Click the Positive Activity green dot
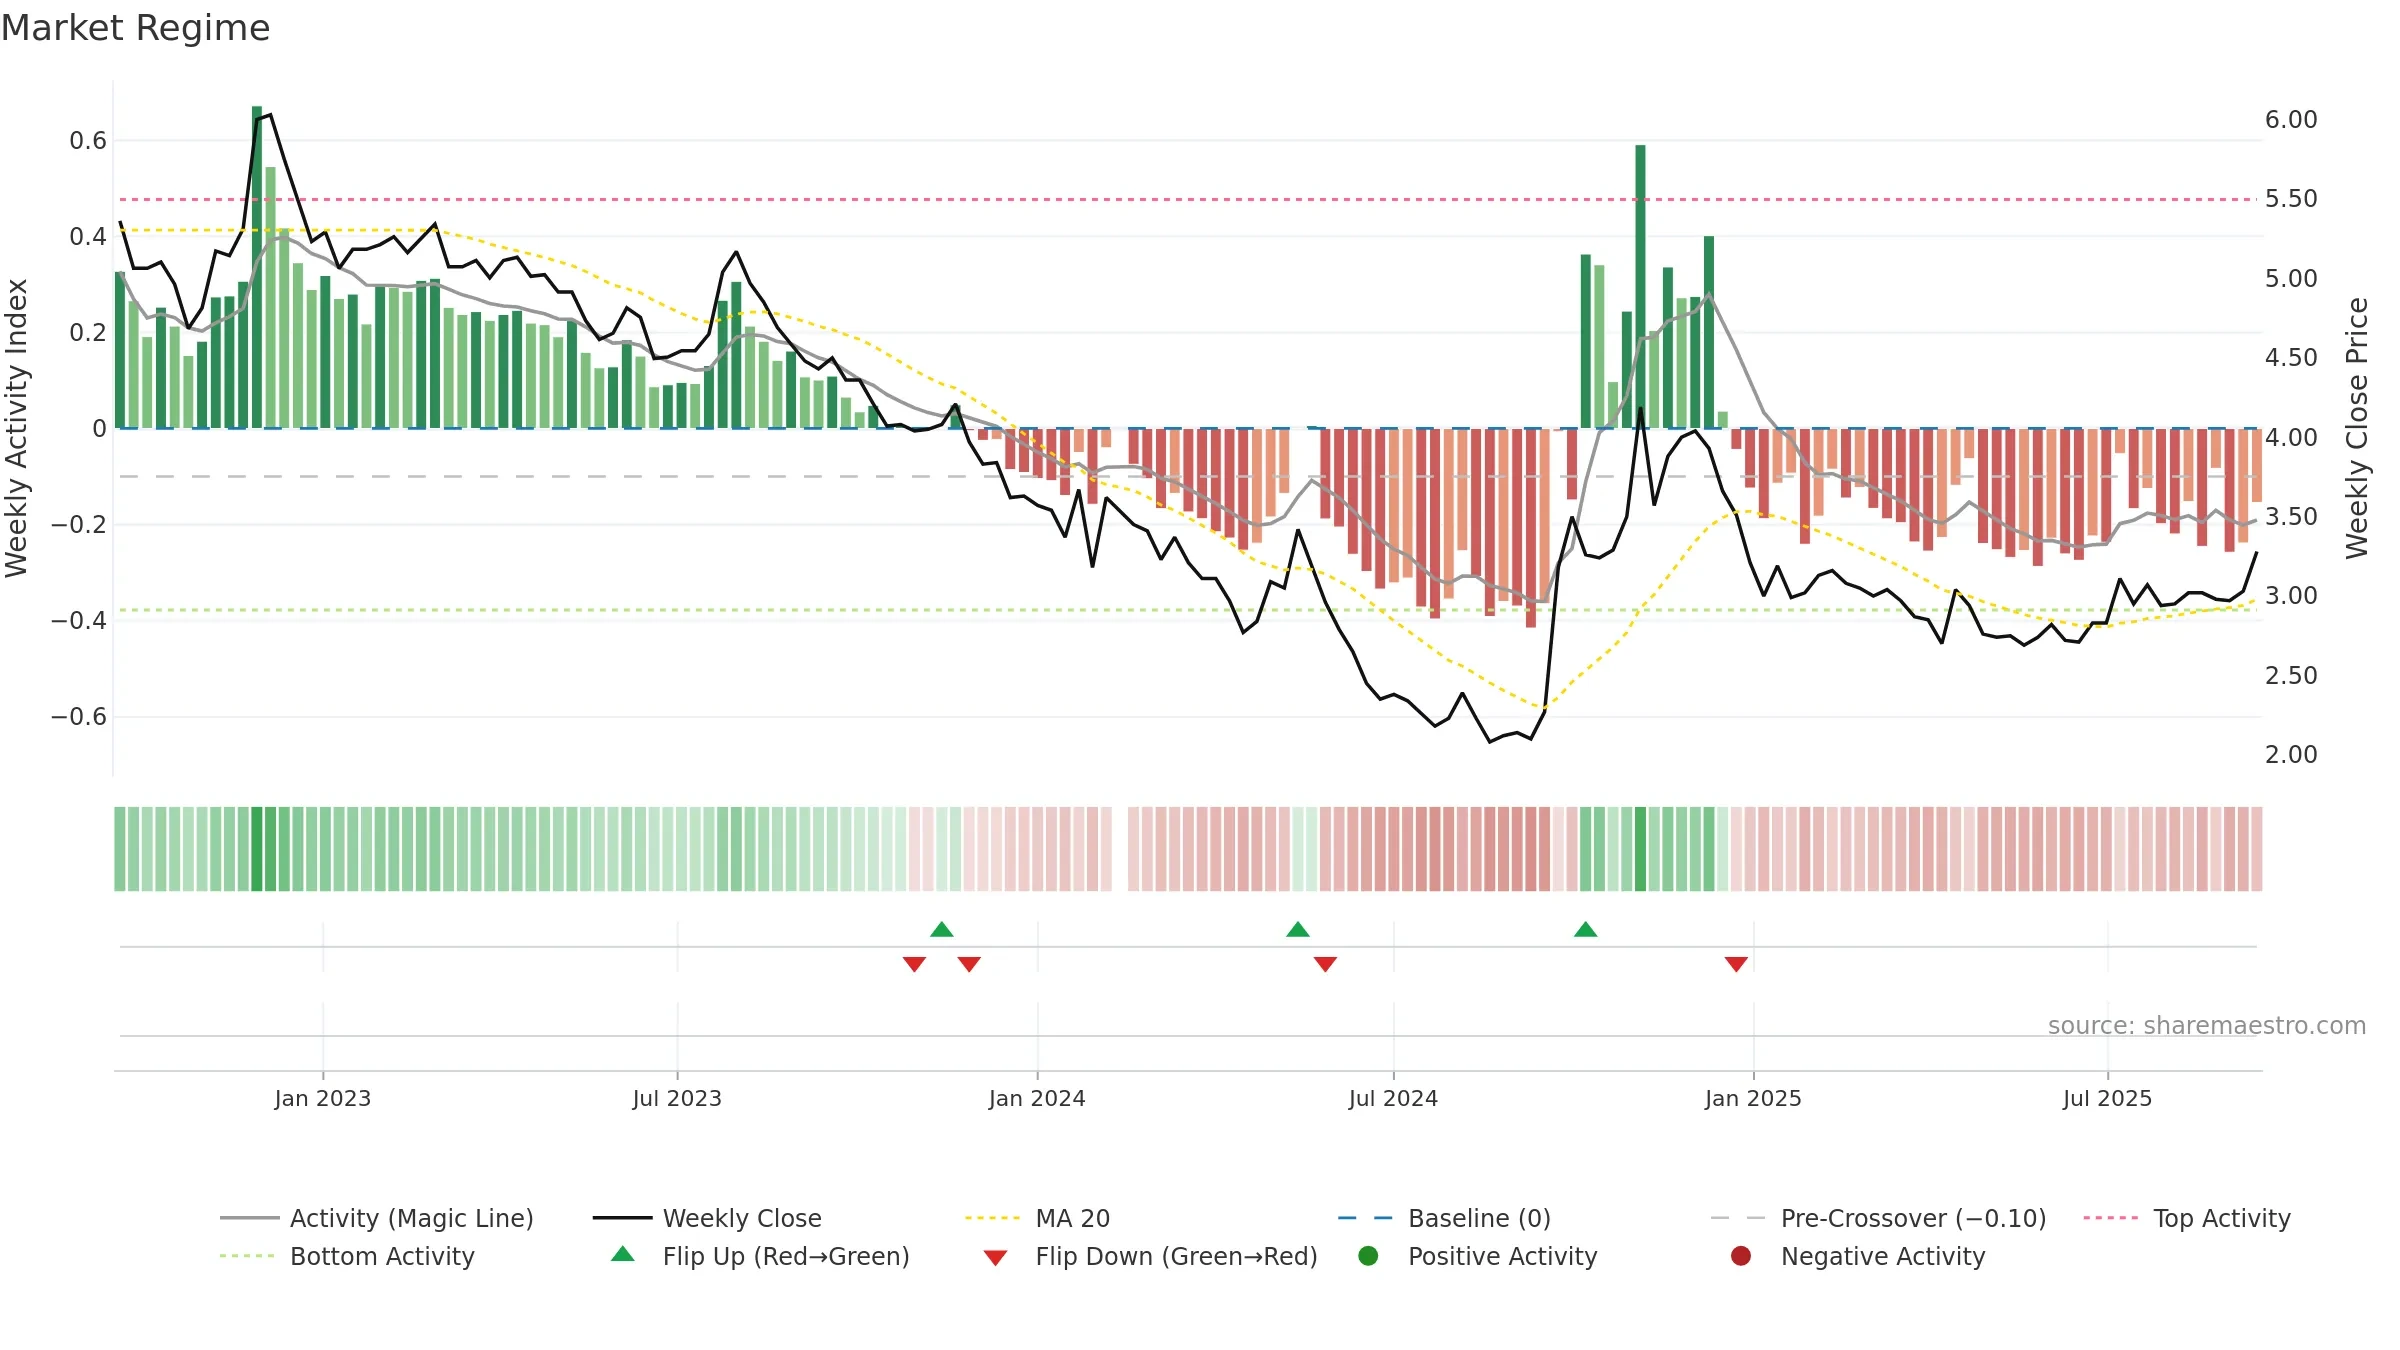 1368,1255
